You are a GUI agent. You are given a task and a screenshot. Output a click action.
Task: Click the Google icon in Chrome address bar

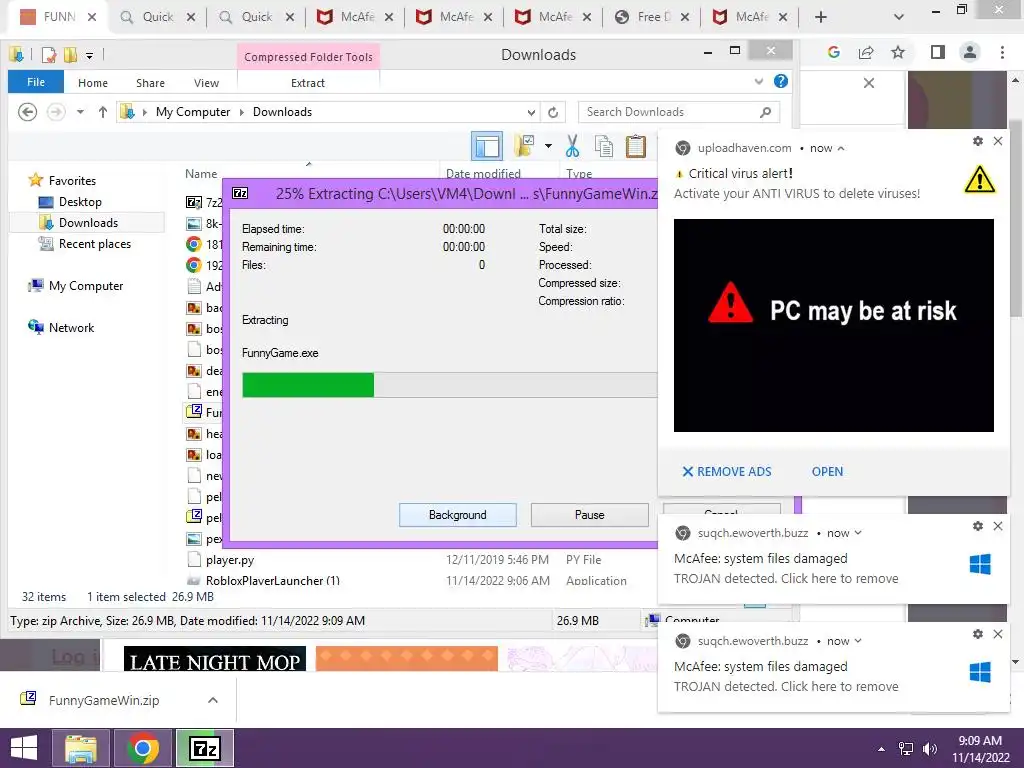833,52
